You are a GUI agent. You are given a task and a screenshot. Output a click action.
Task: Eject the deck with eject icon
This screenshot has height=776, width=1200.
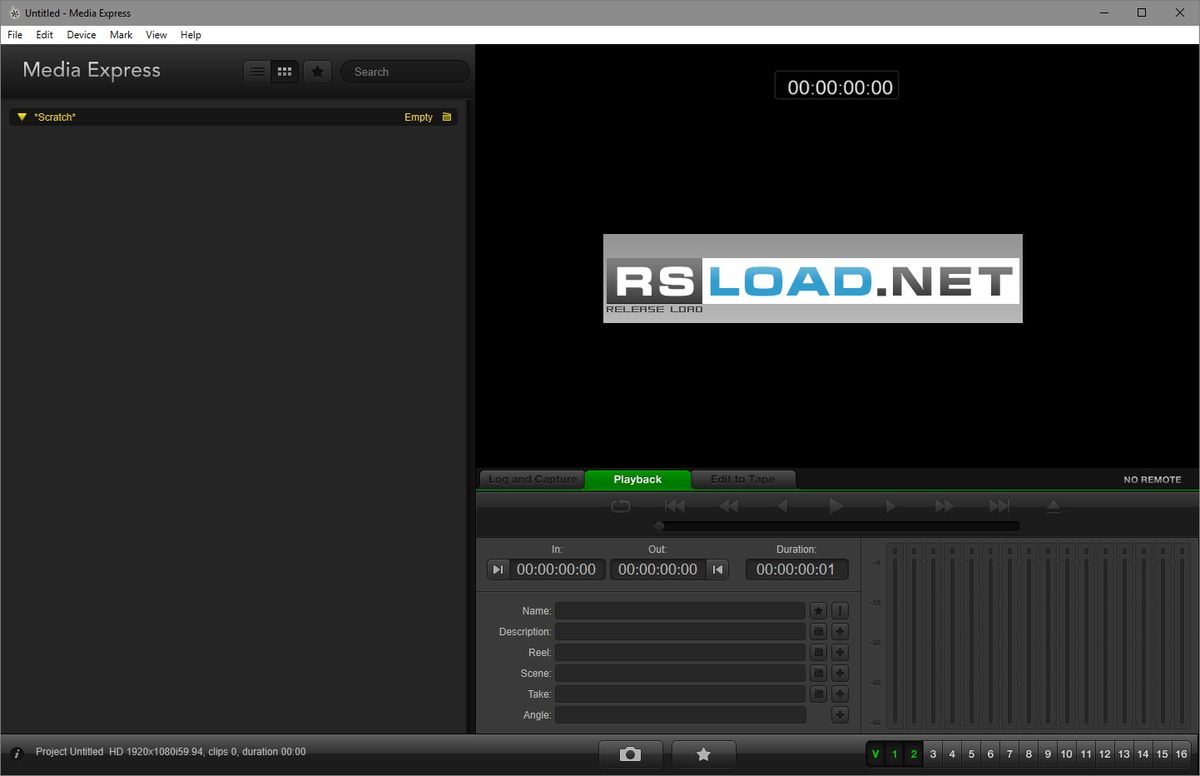tap(1053, 506)
